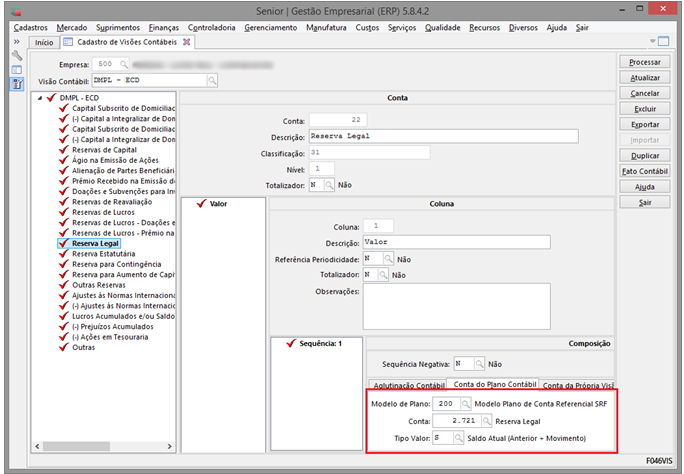Viewport: 684px width, 474px height.
Task: Click the lookup magnifier beside Visão Contábil
Action: tap(212, 79)
